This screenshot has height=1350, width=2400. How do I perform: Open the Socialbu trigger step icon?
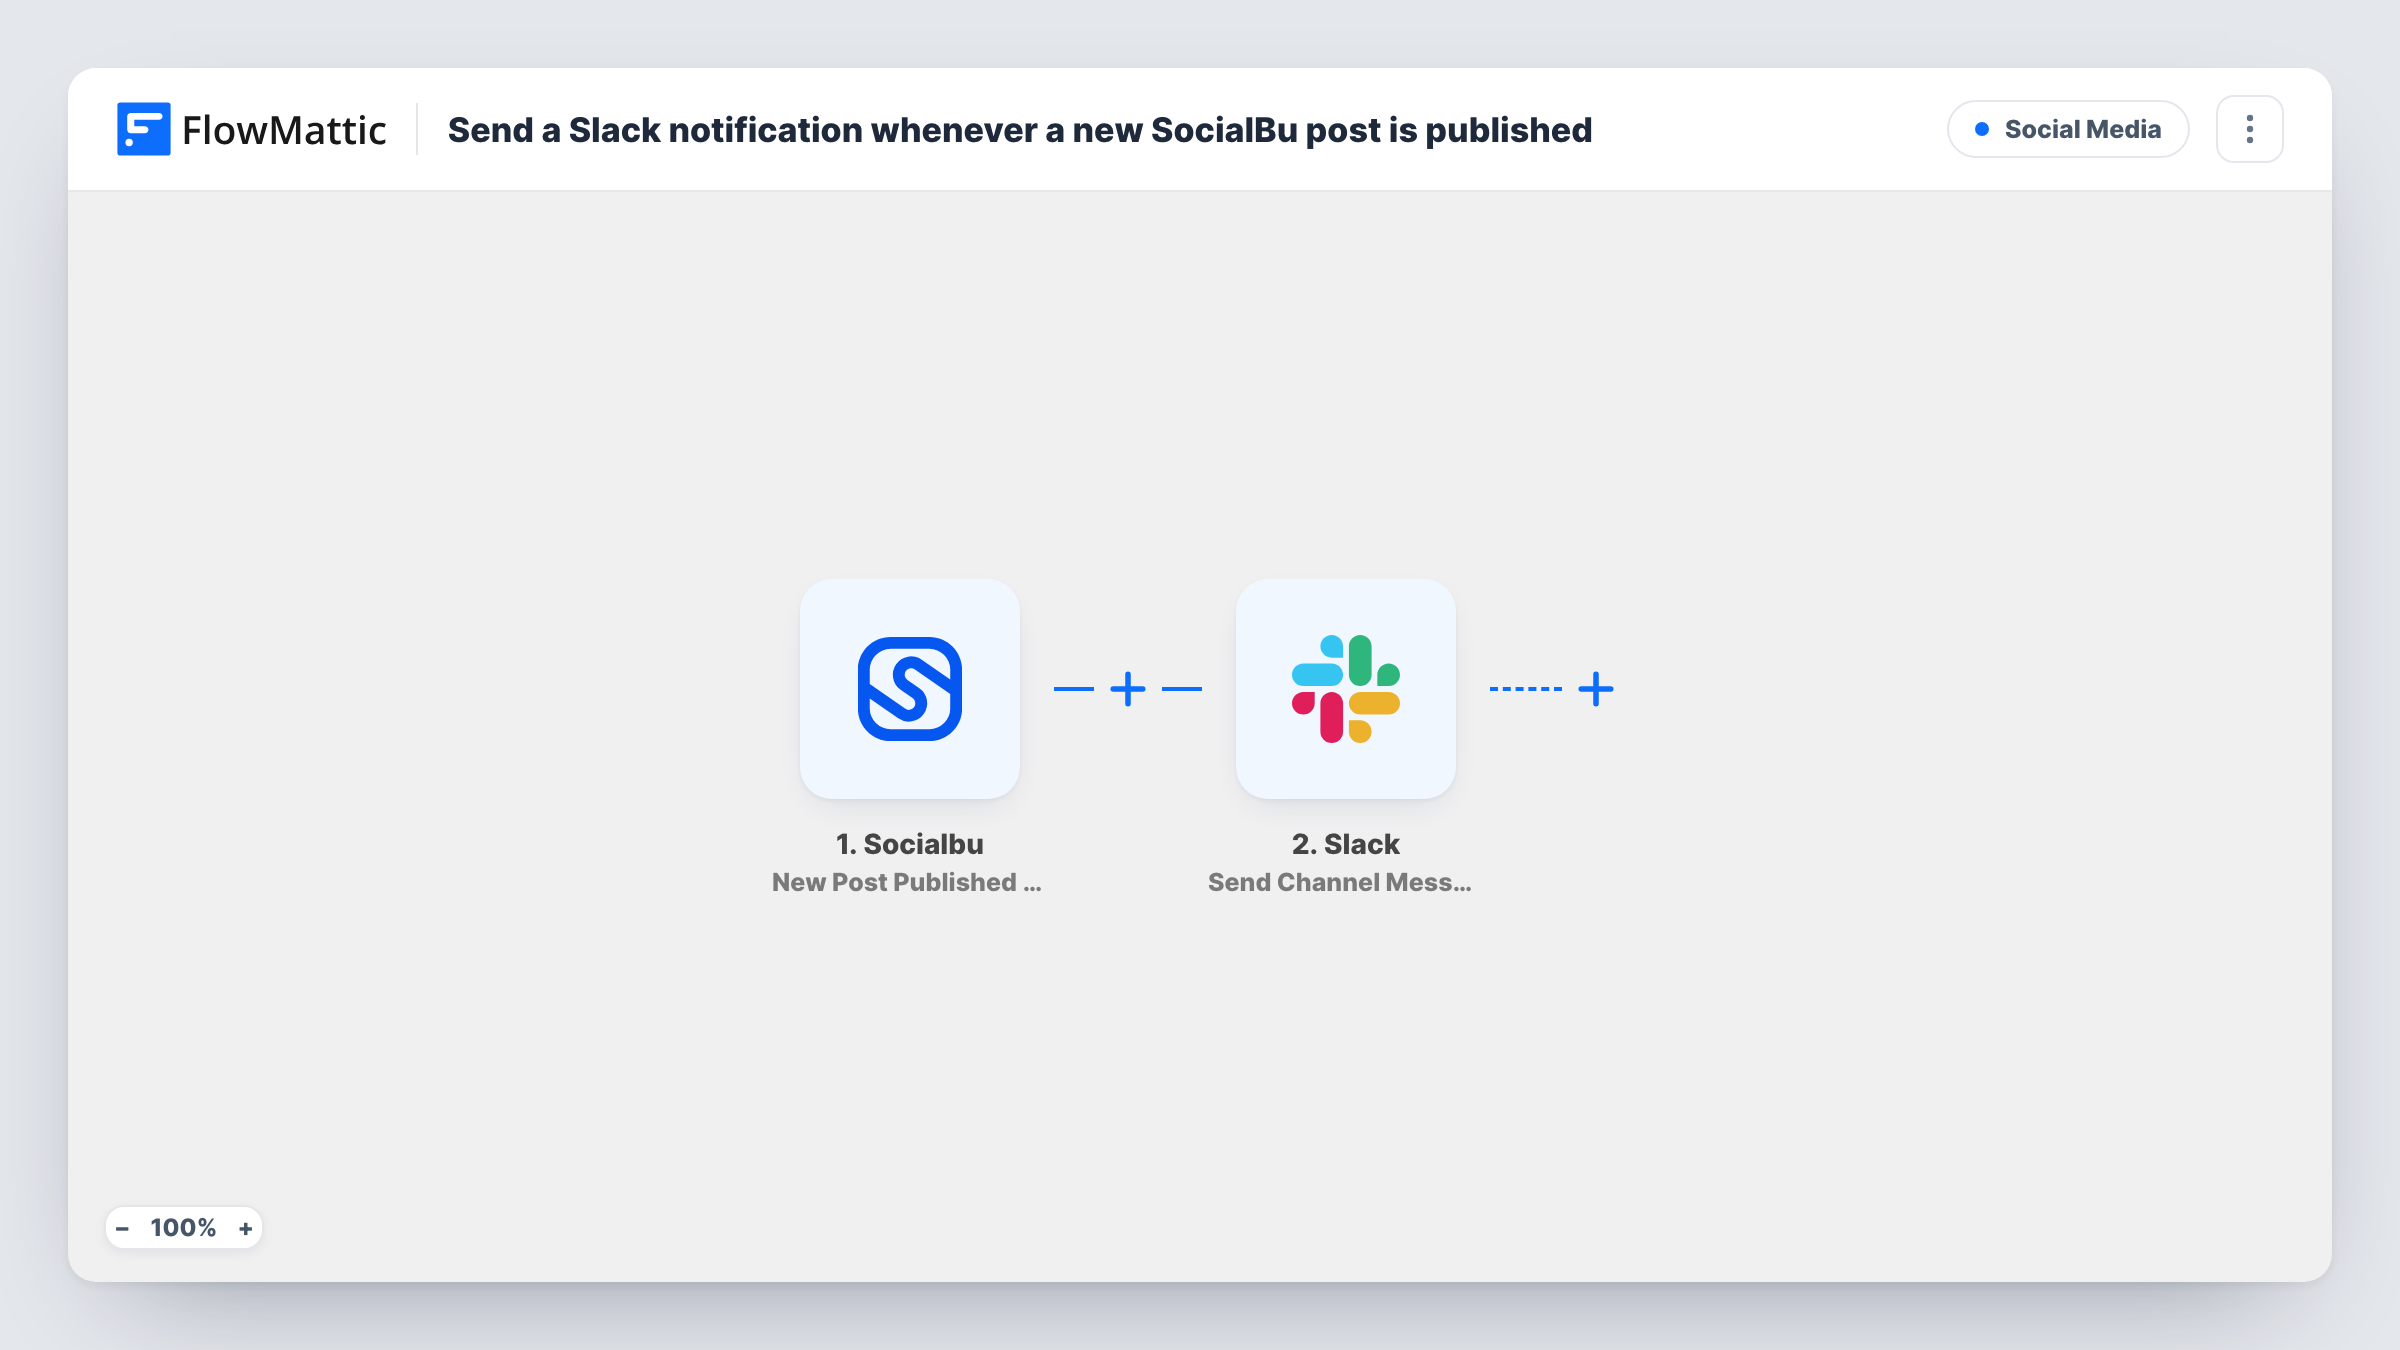click(x=909, y=688)
